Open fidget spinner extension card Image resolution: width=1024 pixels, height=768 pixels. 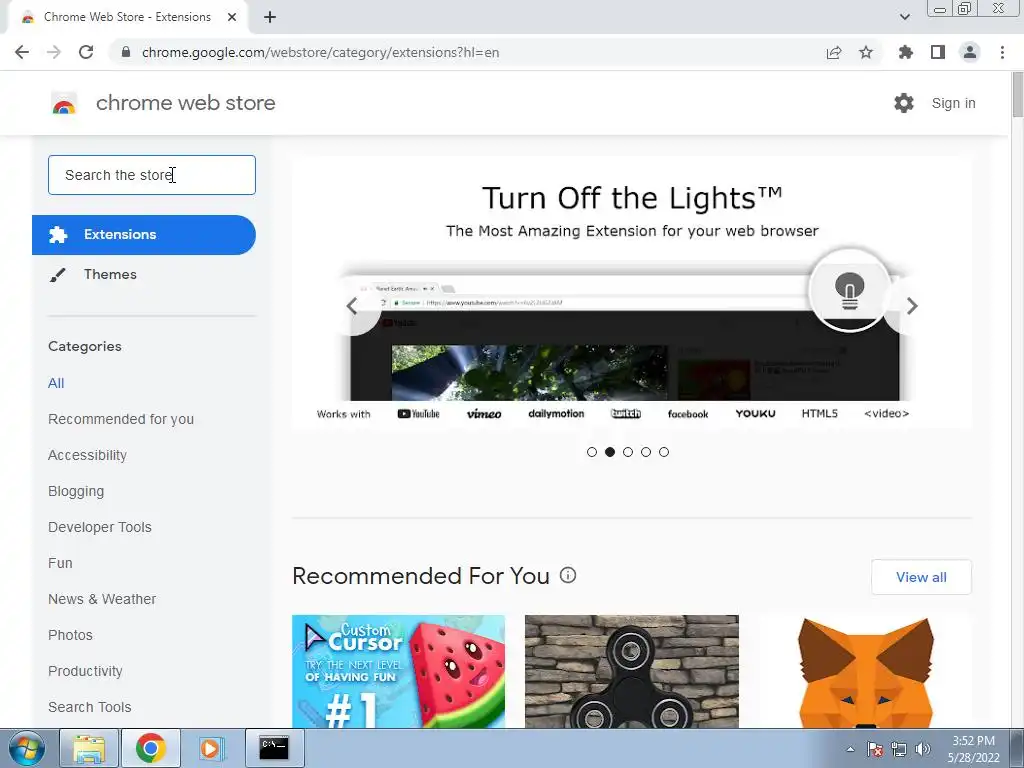point(632,671)
